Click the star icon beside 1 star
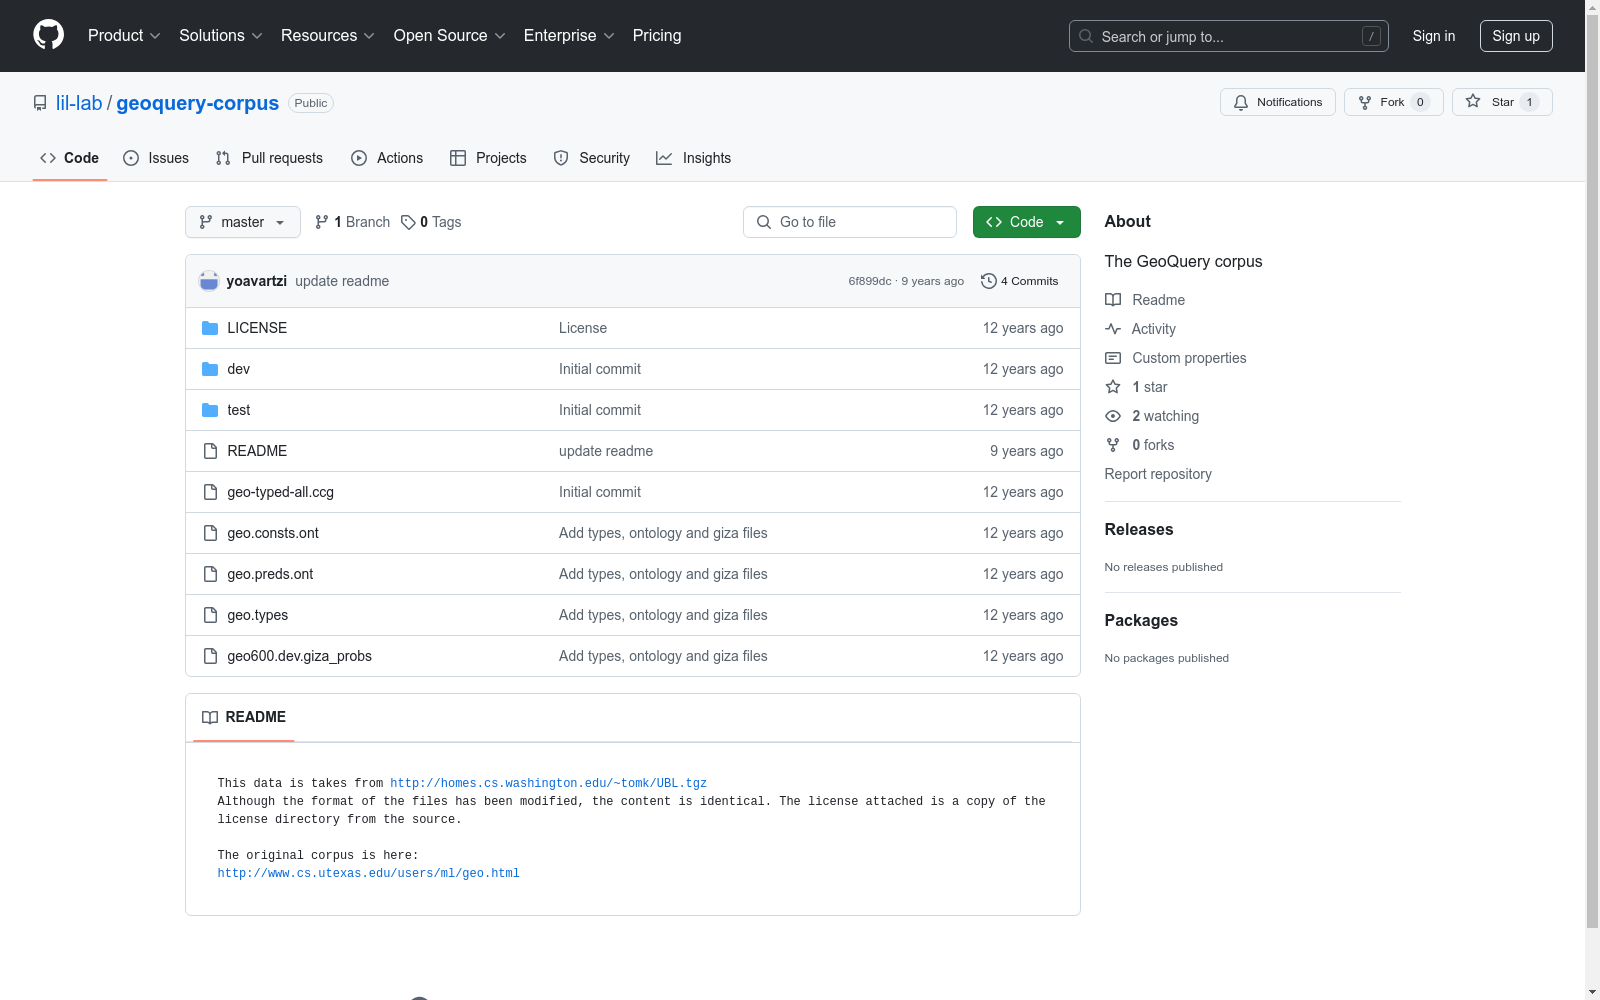The width and height of the screenshot is (1600, 1000). [1113, 387]
